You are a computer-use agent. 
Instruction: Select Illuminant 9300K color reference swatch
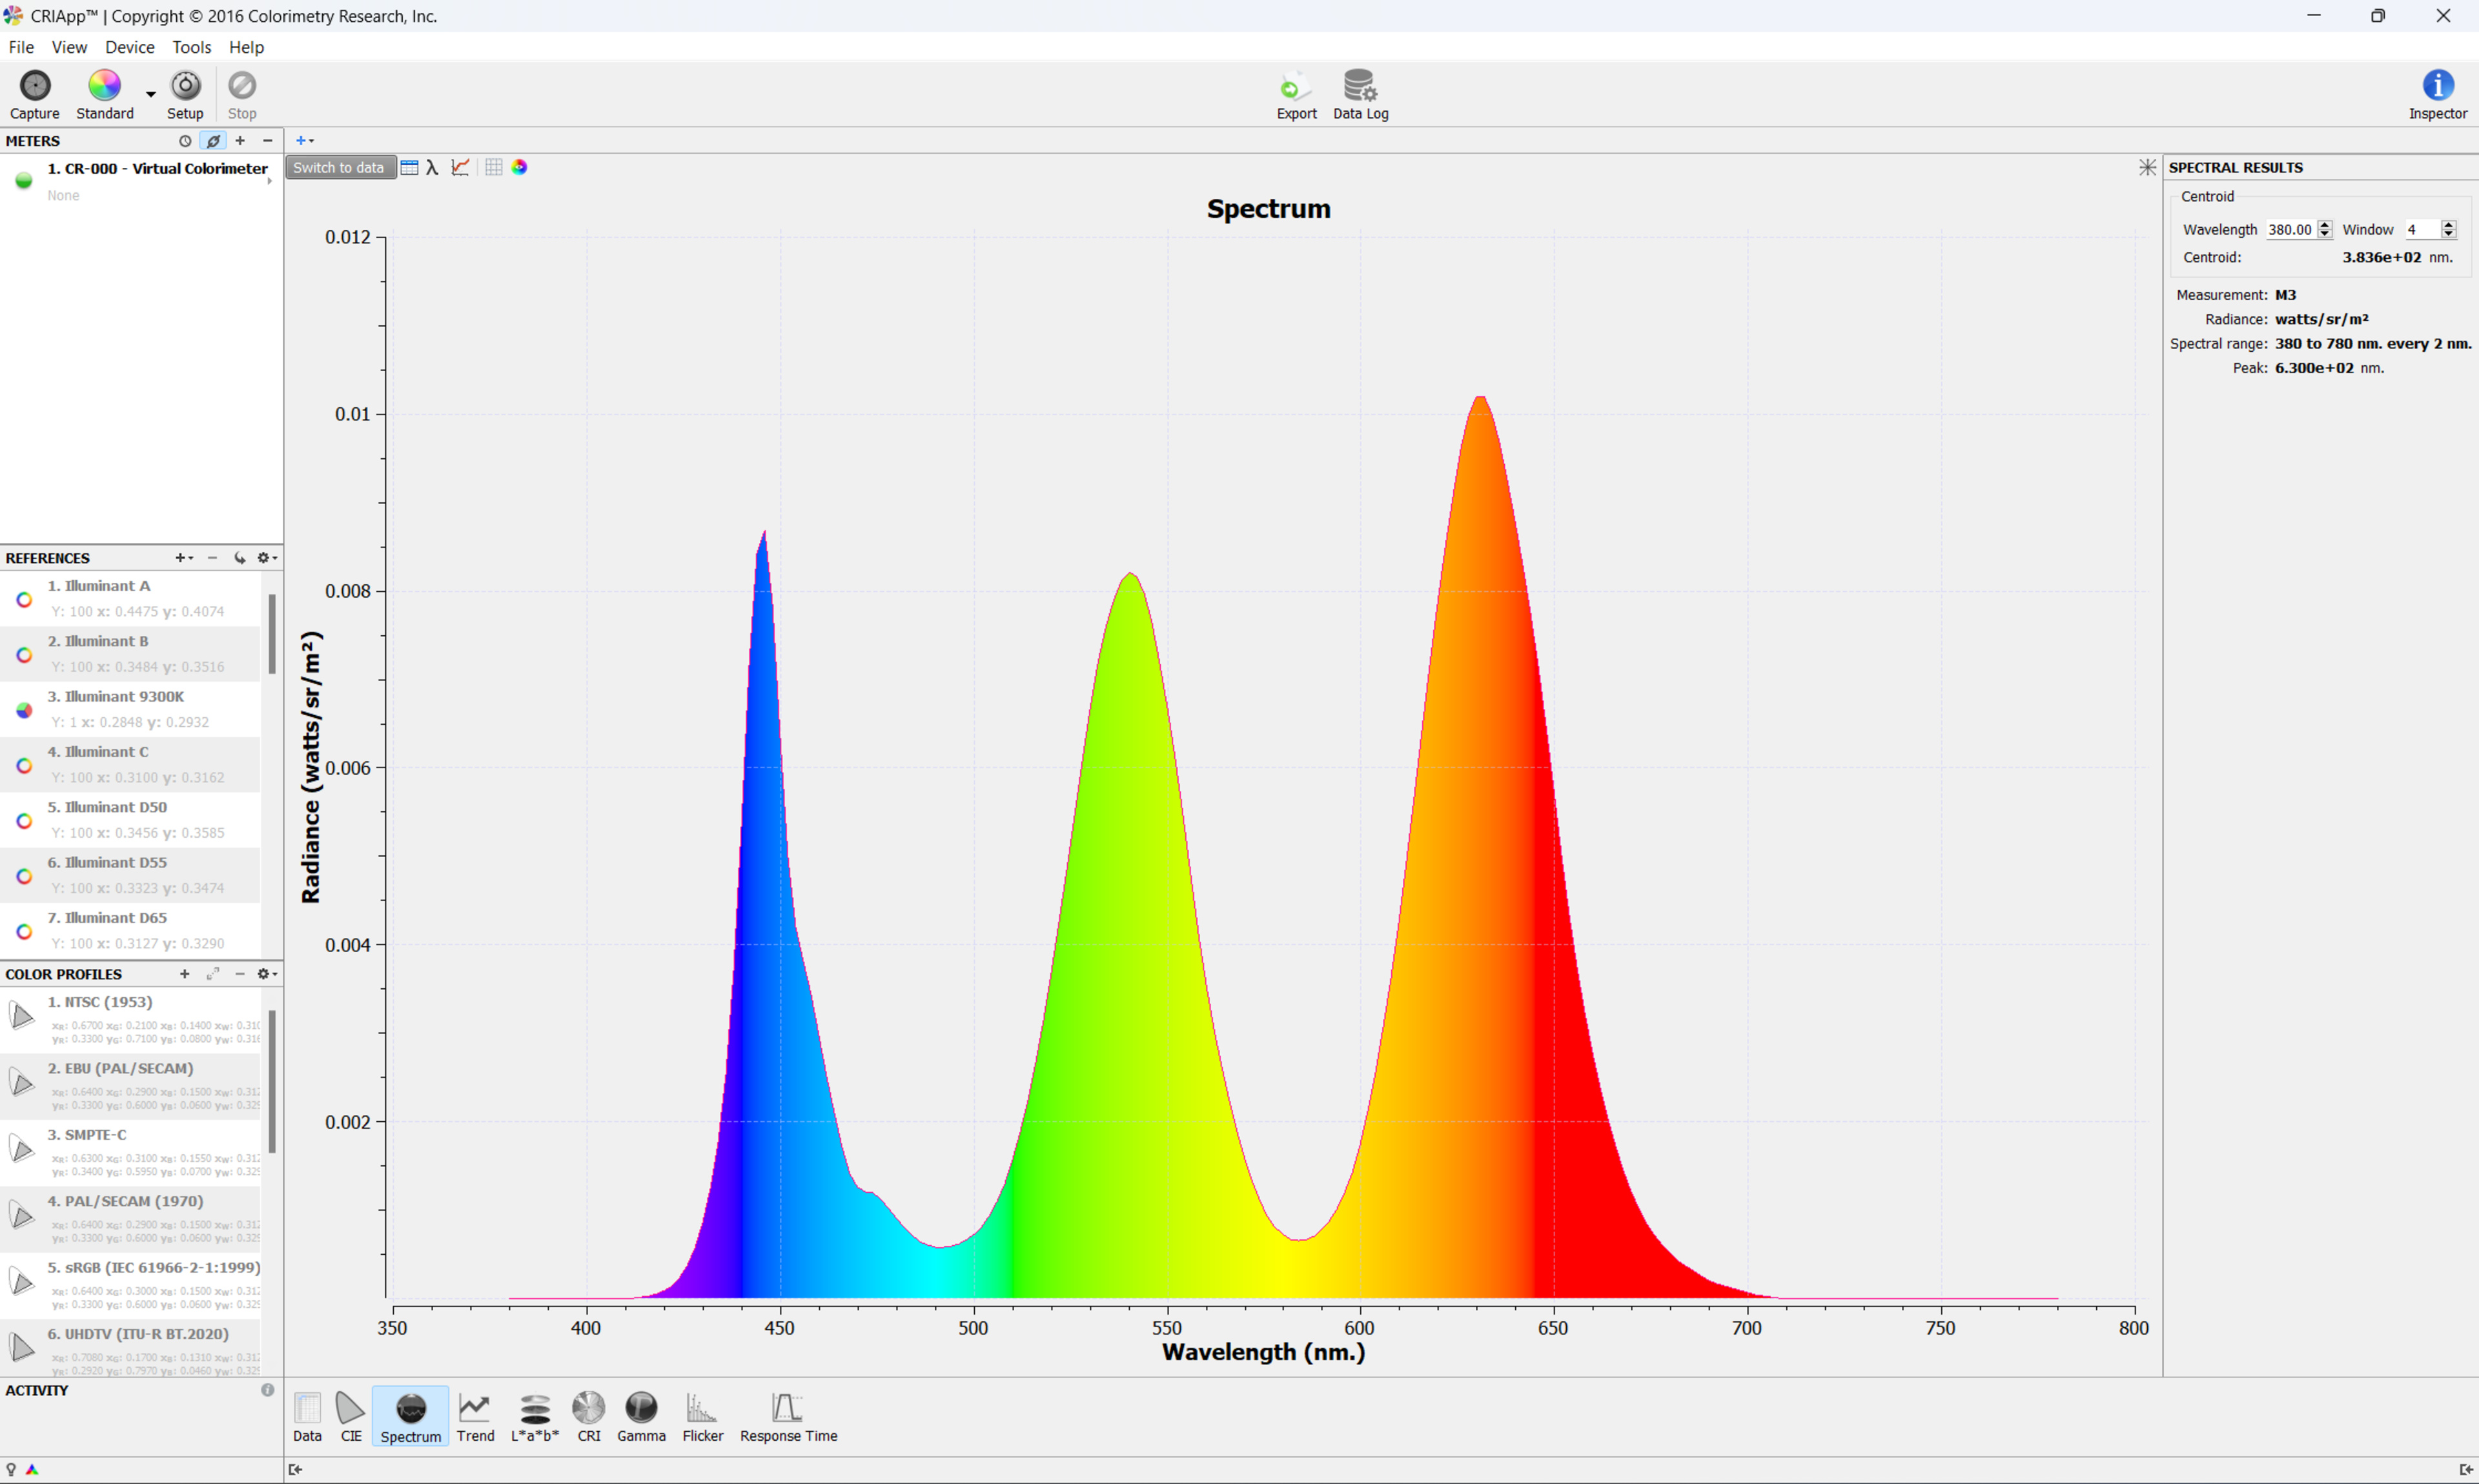point(24,710)
